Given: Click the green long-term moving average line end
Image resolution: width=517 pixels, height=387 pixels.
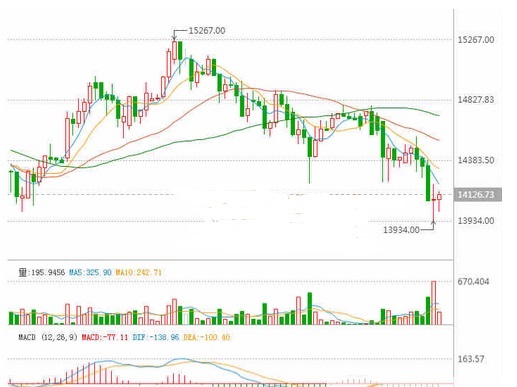Looking at the screenshot, I should tap(438, 115).
